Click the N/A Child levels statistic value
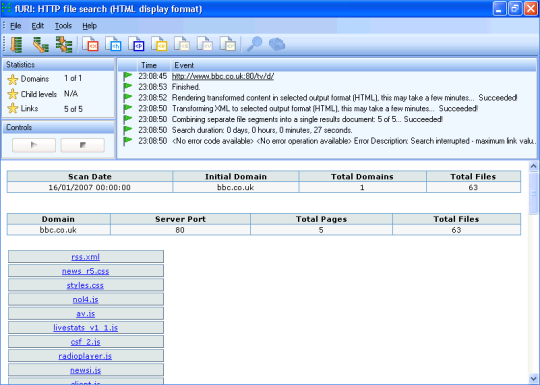Image resolution: width=540 pixels, height=385 pixels. [71, 94]
